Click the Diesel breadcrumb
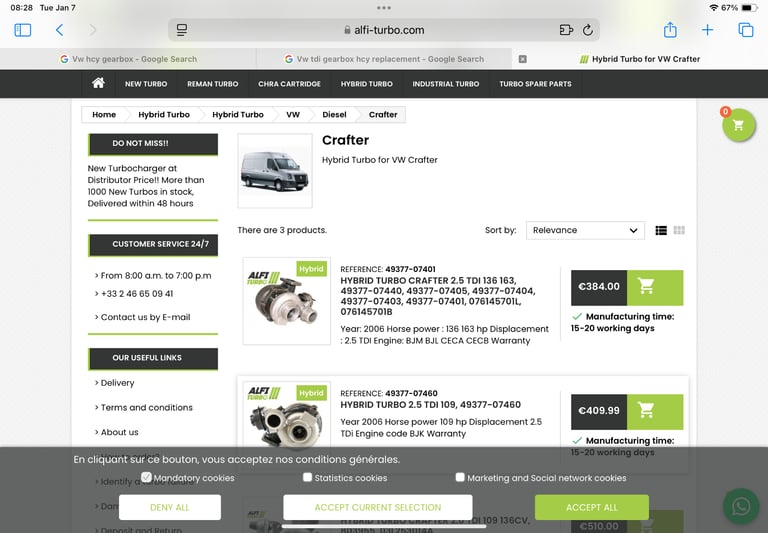This screenshot has height=533, width=768. coord(334,115)
